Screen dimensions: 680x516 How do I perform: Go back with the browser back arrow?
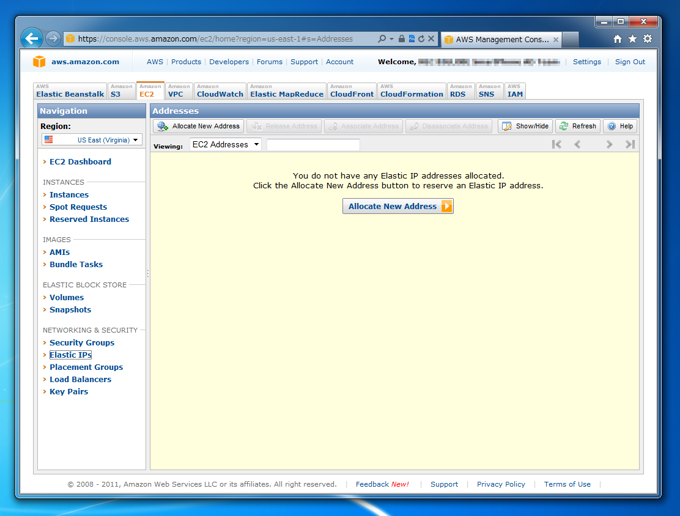coord(32,39)
